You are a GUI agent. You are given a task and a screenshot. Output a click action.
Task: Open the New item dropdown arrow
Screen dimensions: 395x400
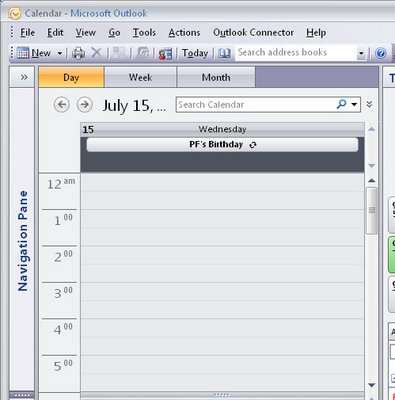coord(60,53)
